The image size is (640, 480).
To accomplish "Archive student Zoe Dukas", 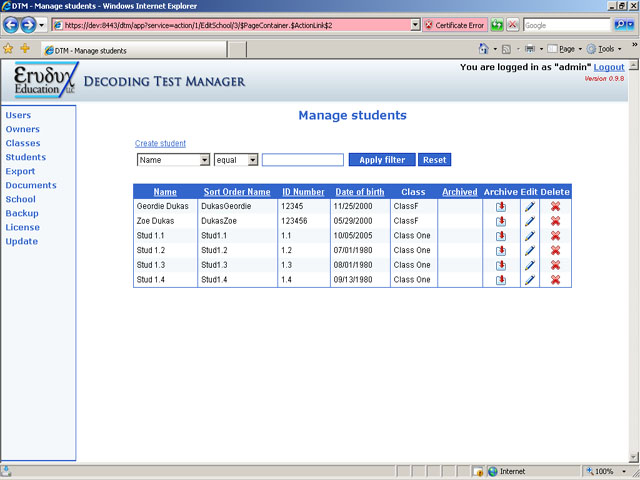I will (x=501, y=221).
